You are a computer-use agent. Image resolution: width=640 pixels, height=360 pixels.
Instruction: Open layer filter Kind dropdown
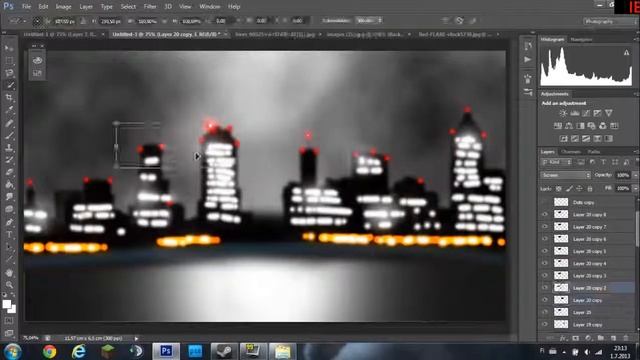coord(556,162)
